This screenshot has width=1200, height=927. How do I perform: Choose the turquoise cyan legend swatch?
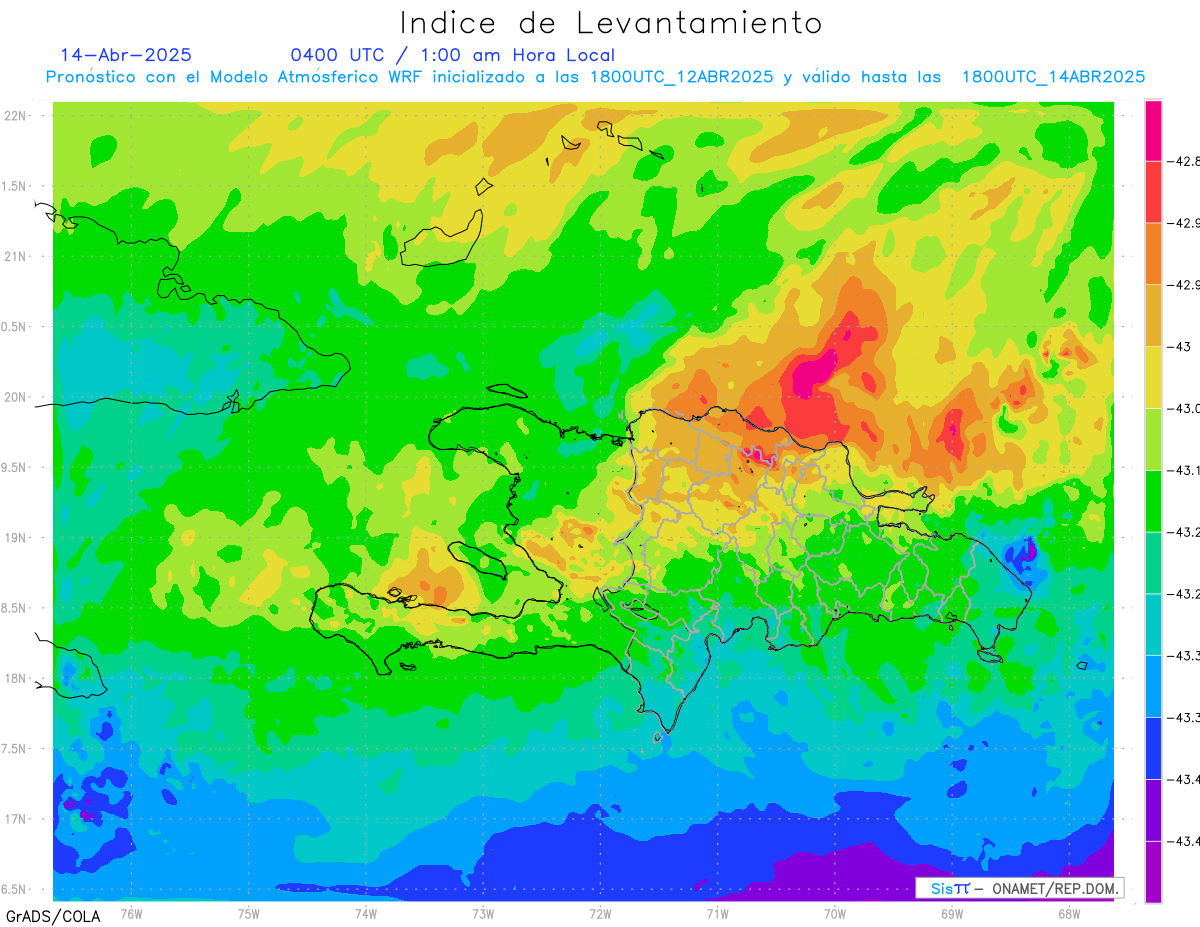1153,624
